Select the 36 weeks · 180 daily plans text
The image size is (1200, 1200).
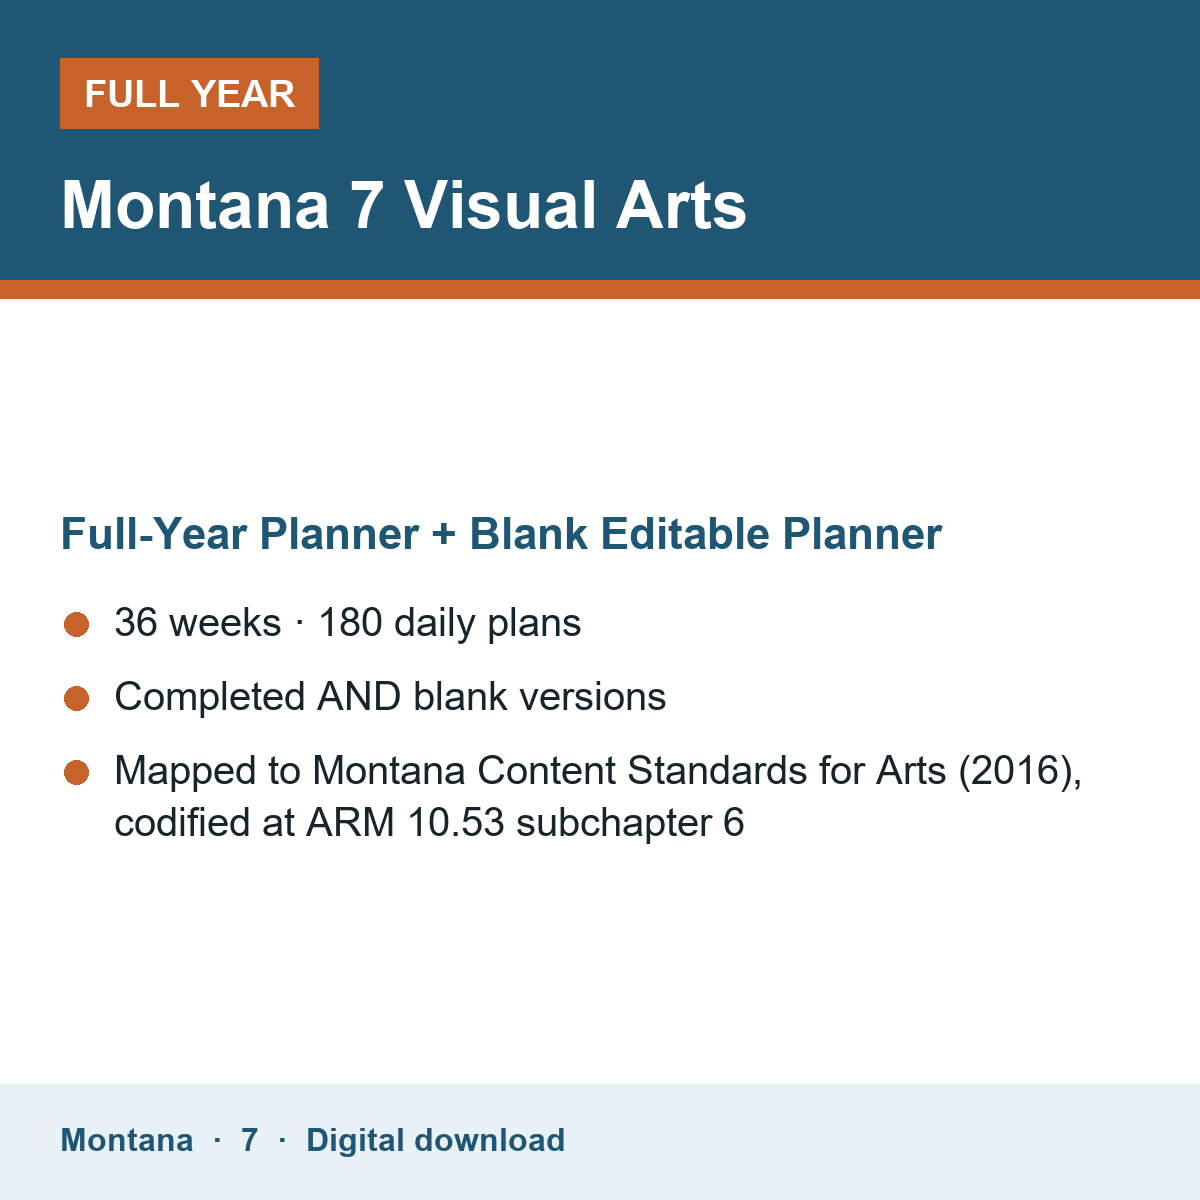(x=348, y=623)
